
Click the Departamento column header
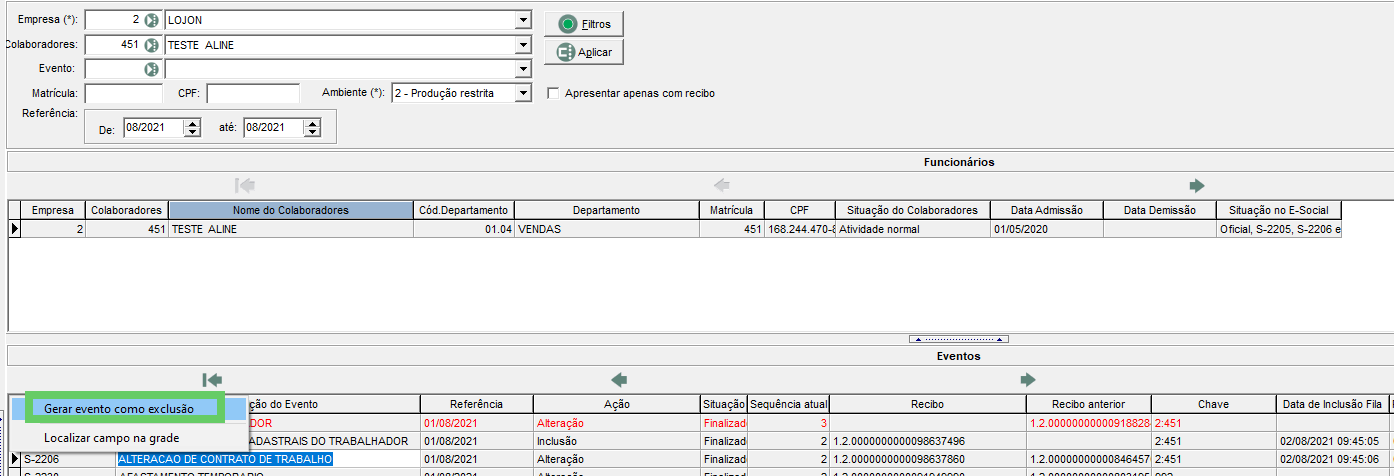pyautogui.click(x=607, y=210)
